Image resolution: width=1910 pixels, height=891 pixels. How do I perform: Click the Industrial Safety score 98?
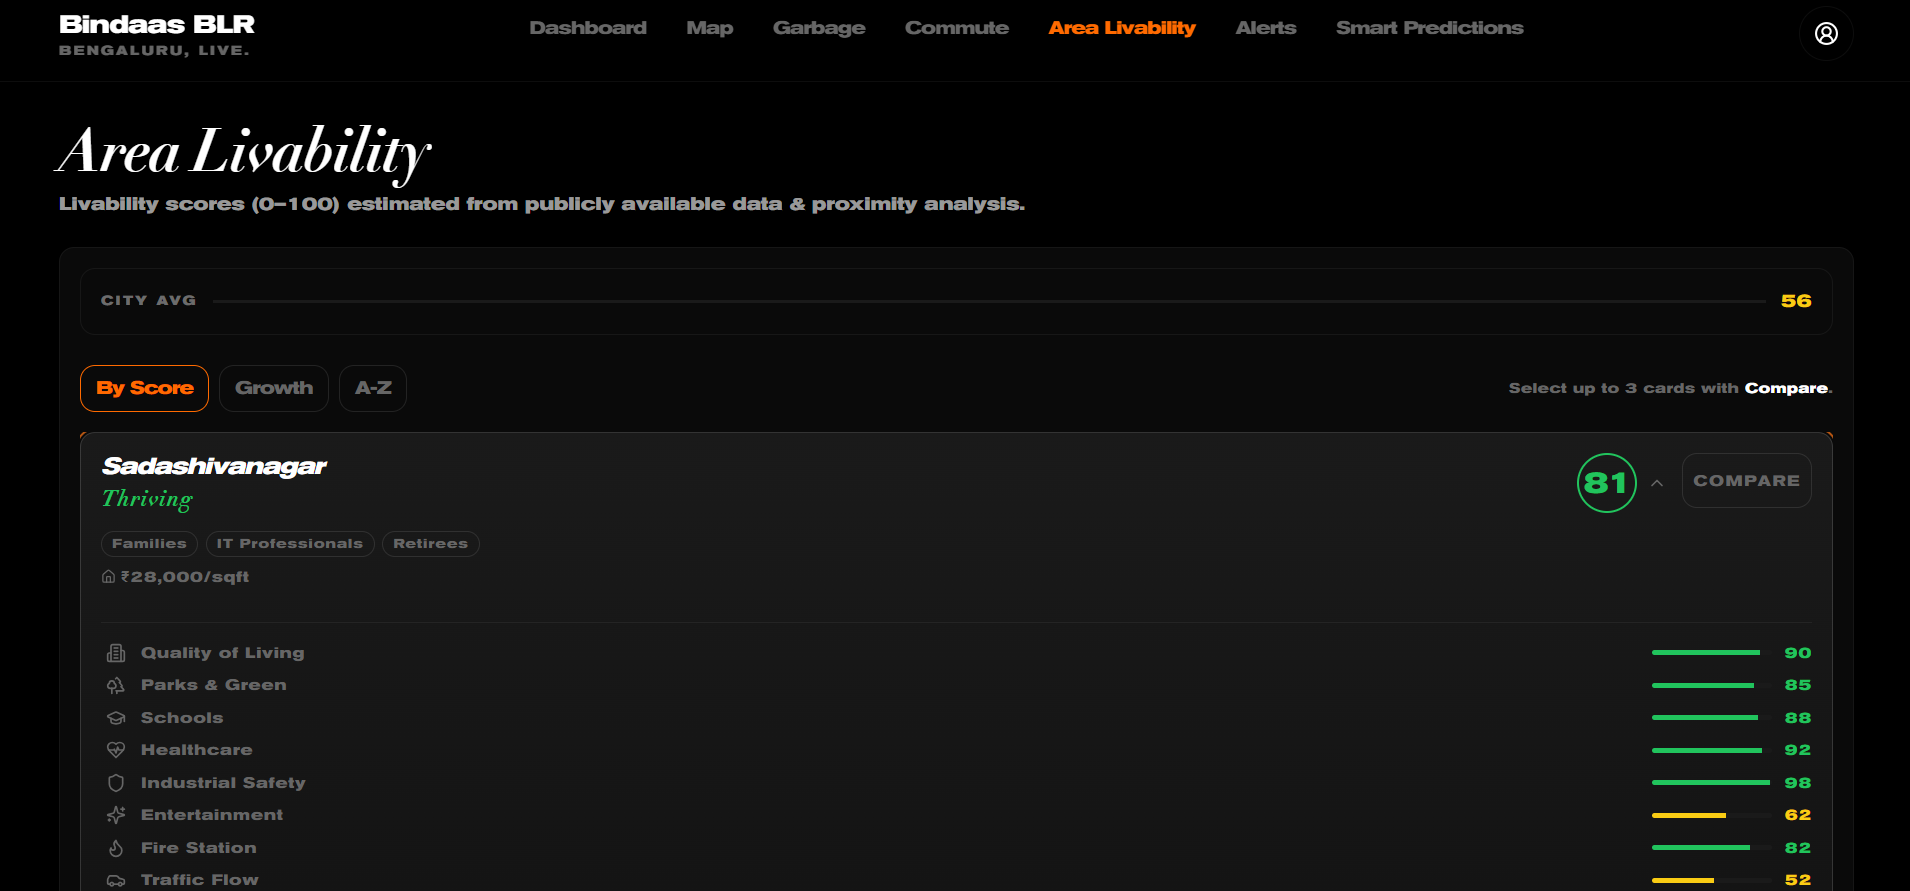1798,783
